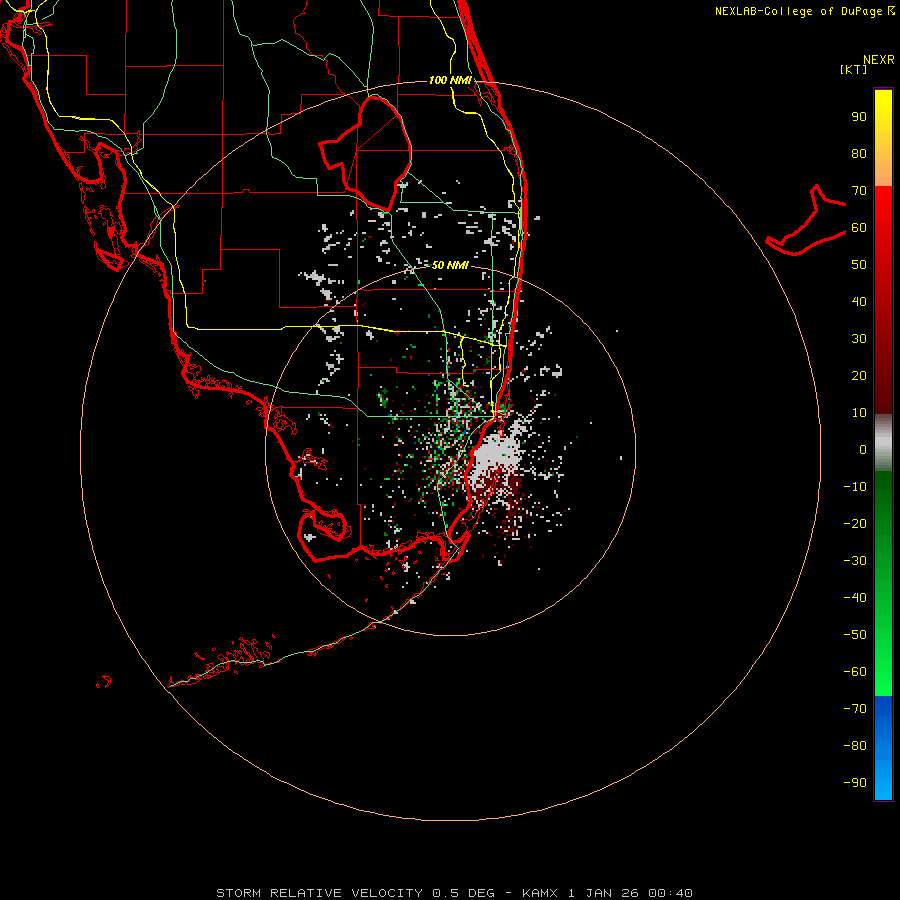Viewport: 900px width, 900px height.
Task: Click the -10 value on the velocity legend
Action: 855,487
